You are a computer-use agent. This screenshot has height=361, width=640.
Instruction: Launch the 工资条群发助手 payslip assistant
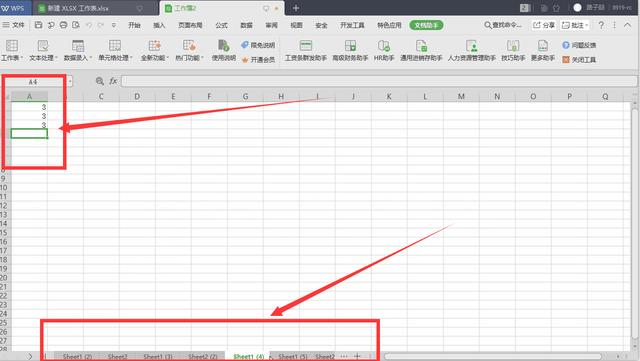point(306,51)
